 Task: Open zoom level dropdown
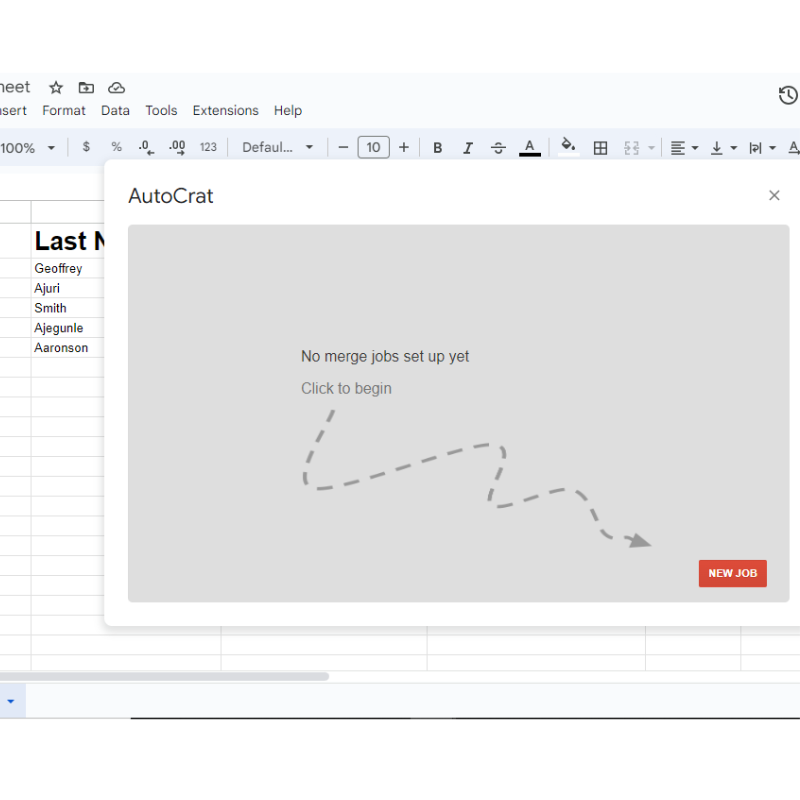(x=28, y=148)
